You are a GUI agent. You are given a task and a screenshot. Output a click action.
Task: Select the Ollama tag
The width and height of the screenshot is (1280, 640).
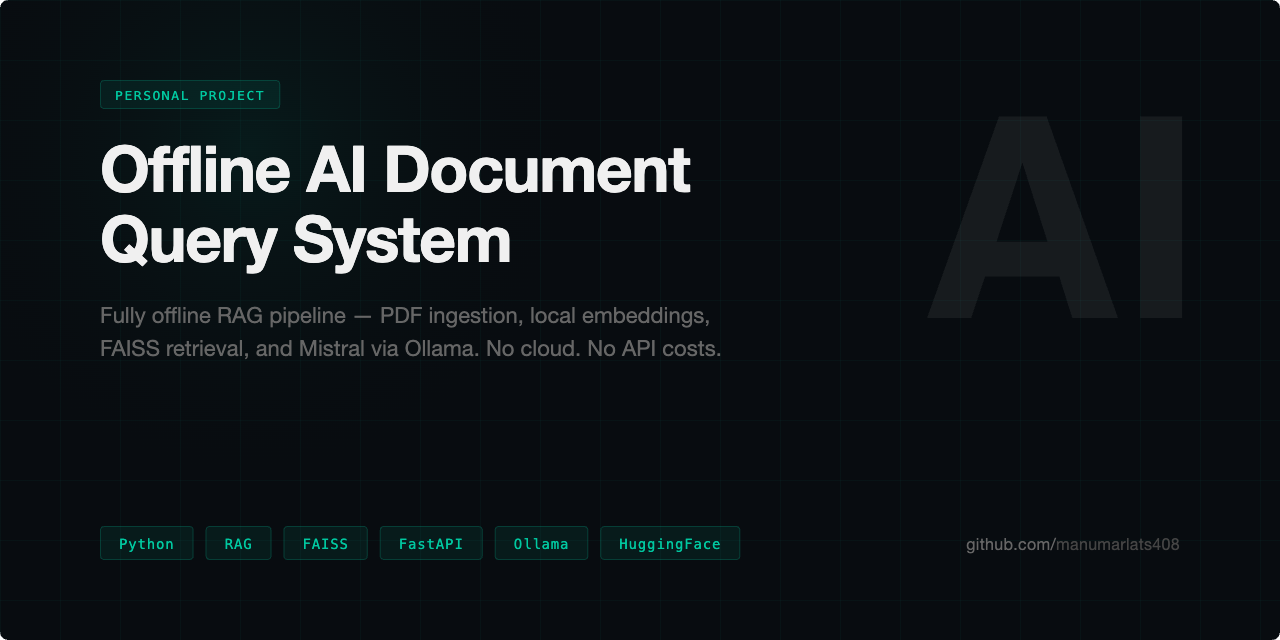pyautogui.click(x=541, y=543)
